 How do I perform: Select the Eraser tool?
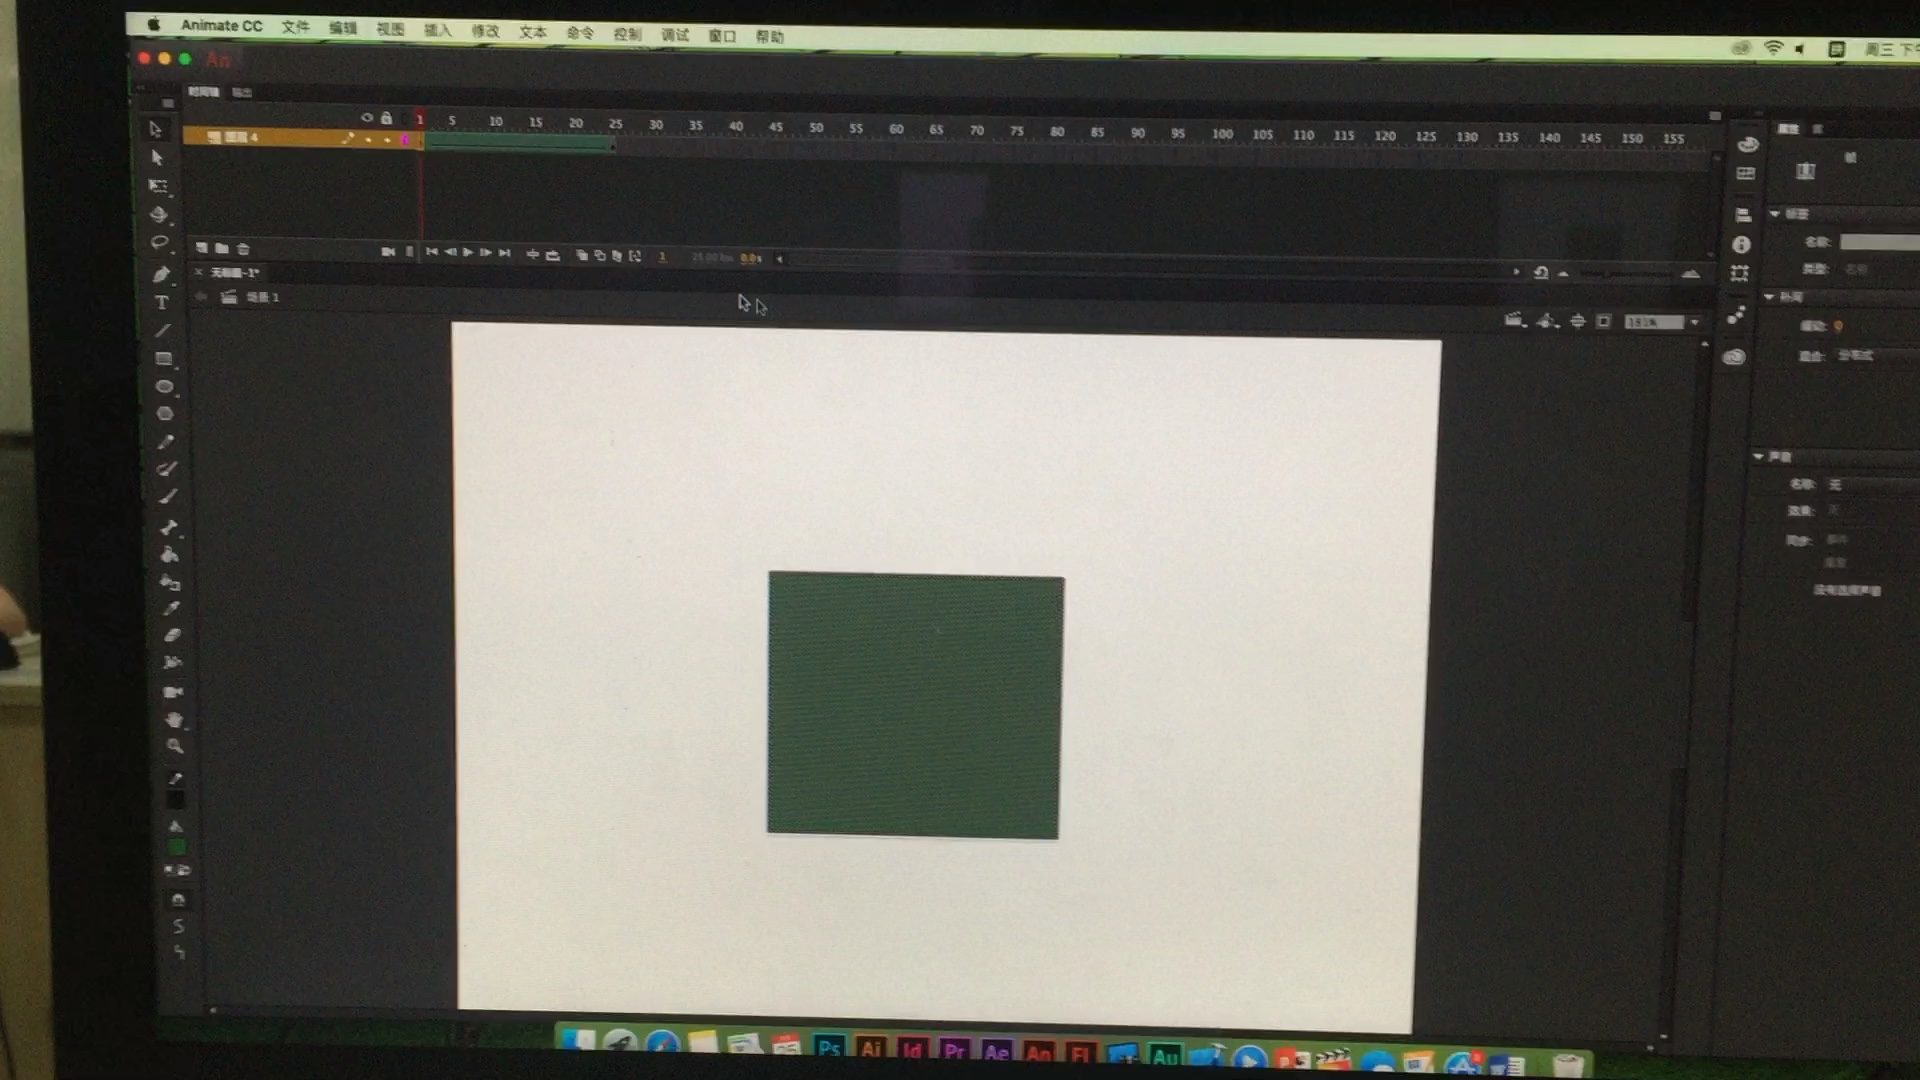(x=172, y=635)
